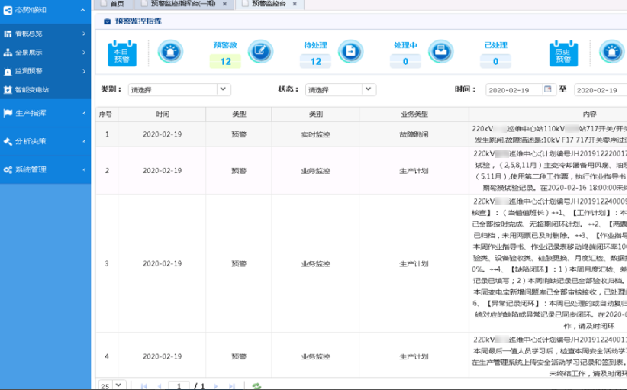627x390 pixels.
Task: Open the 历史预警 calendar tile
Action: tap(564, 53)
